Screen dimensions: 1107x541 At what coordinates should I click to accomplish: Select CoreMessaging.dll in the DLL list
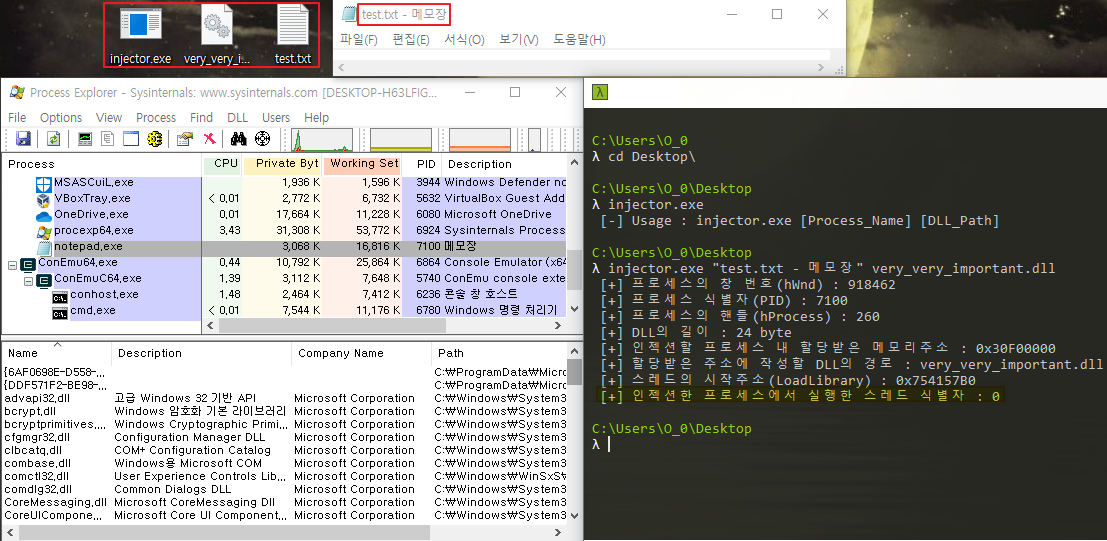coord(284,502)
